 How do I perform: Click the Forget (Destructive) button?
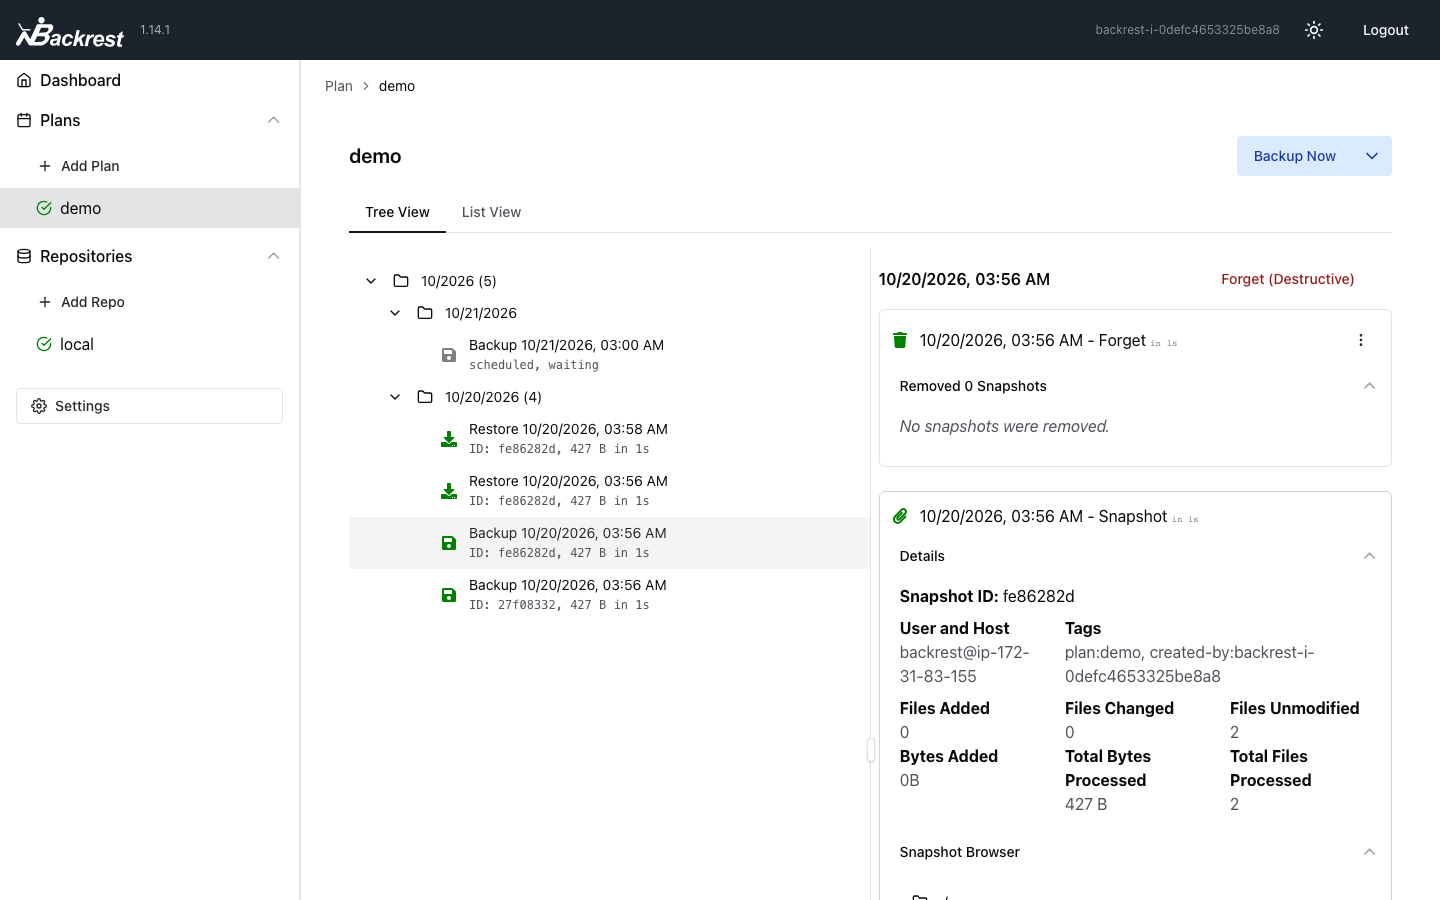(1287, 279)
